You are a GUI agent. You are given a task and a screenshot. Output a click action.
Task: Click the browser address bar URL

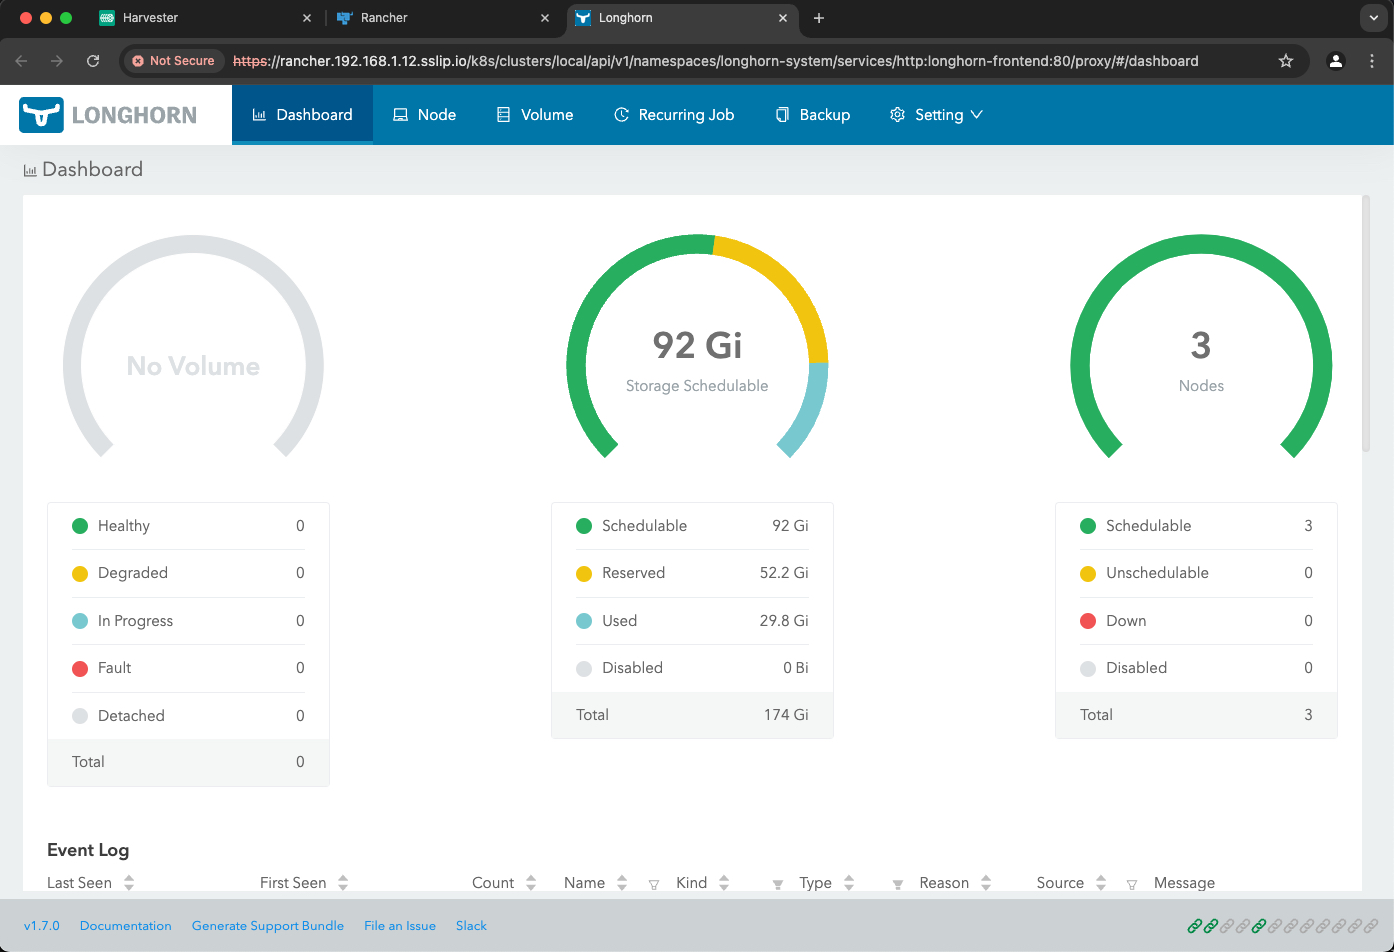pos(715,61)
